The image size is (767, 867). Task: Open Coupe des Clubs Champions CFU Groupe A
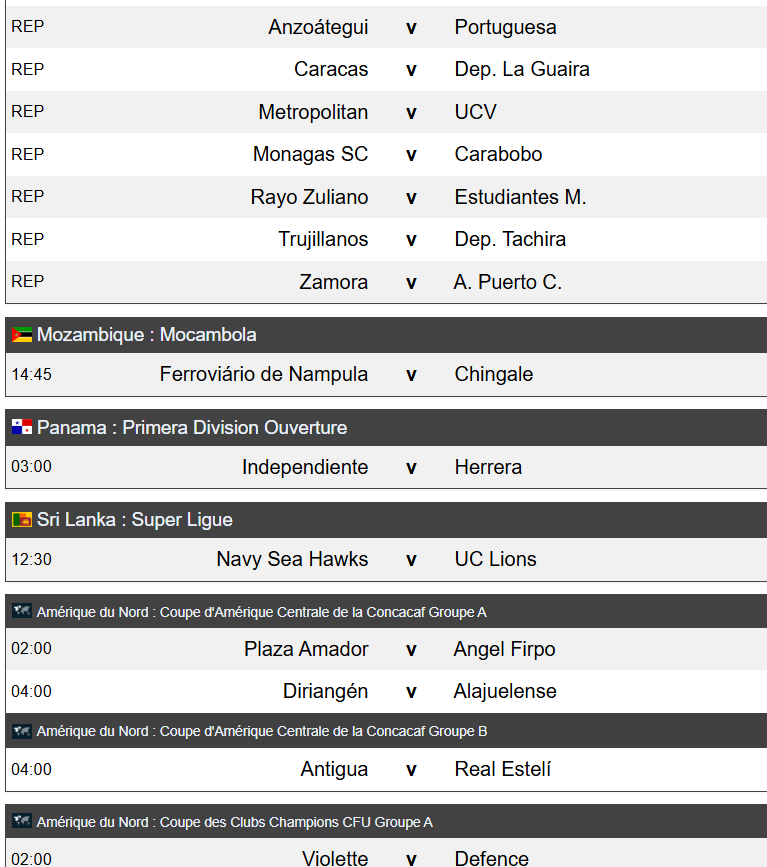pyautogui.click(x=386, y=822)
